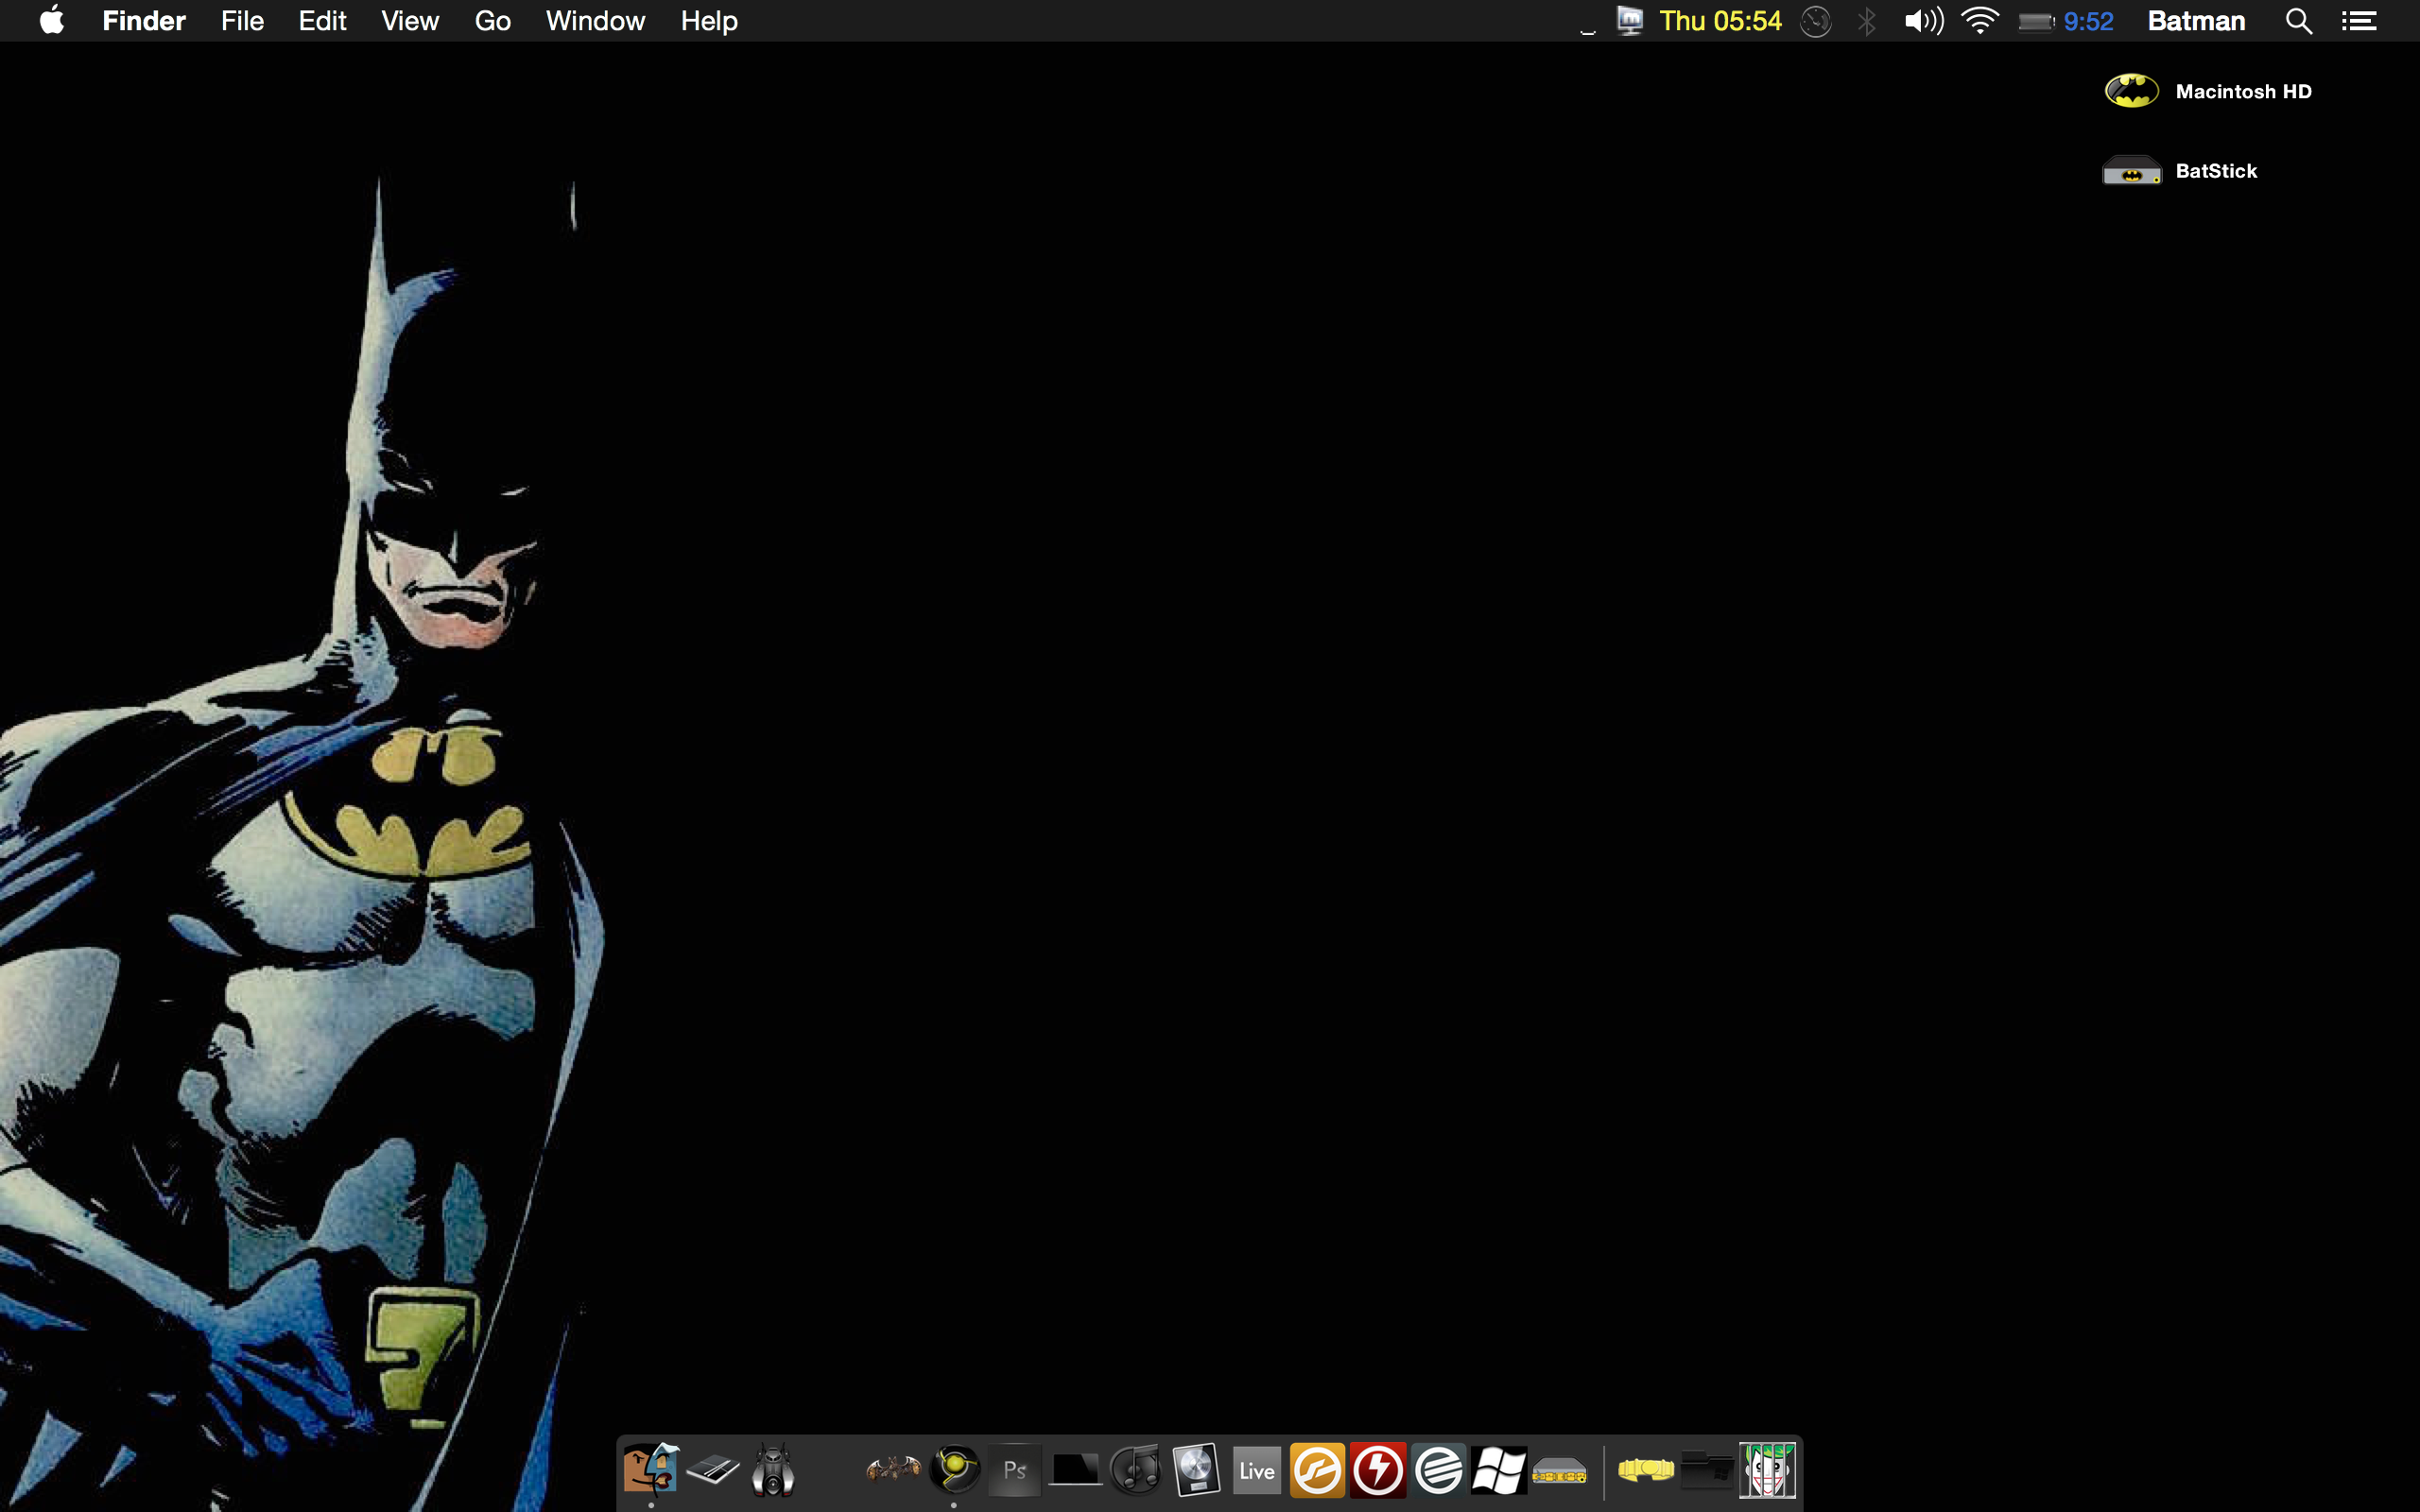Open the Go menu

click(x=492, y=21)
